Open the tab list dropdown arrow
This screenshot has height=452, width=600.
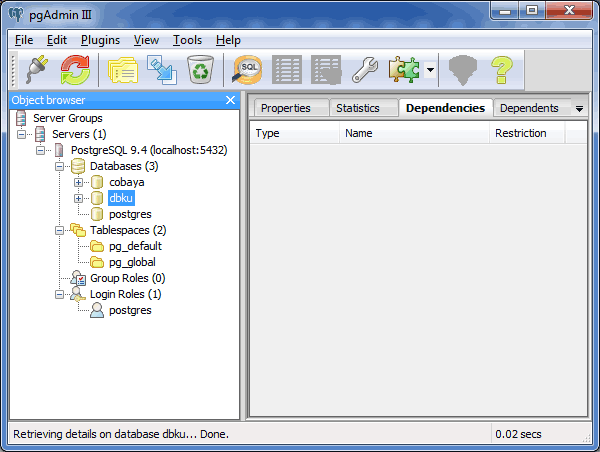tap(579, 109)
